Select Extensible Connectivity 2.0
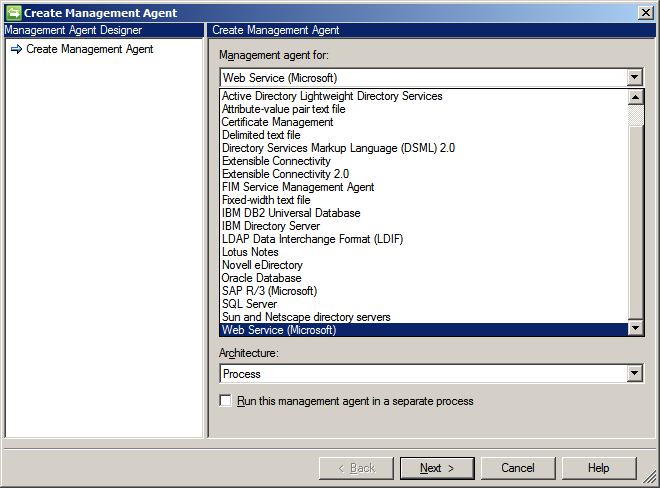 point(424,174)
